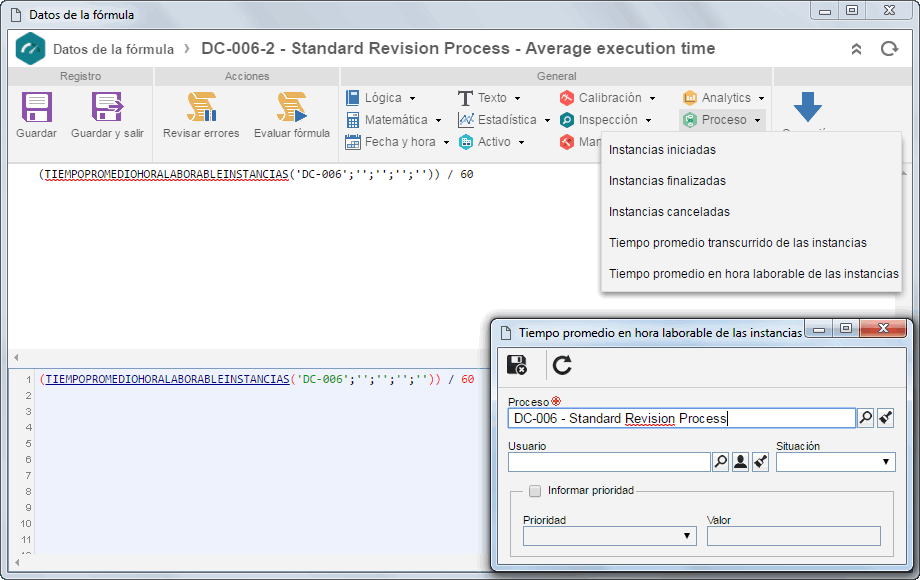Screen dimensions: 920x580
Task: Click the SoftExpert teal logo icon
Action: [31, 49]
